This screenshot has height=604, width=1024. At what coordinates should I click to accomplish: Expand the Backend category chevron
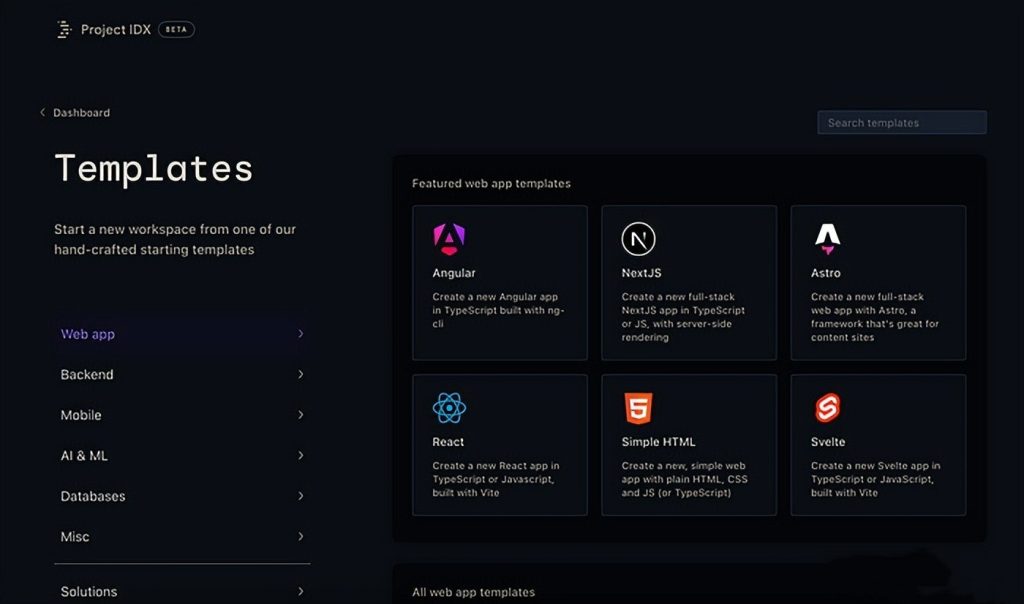[x=300, y=375]
